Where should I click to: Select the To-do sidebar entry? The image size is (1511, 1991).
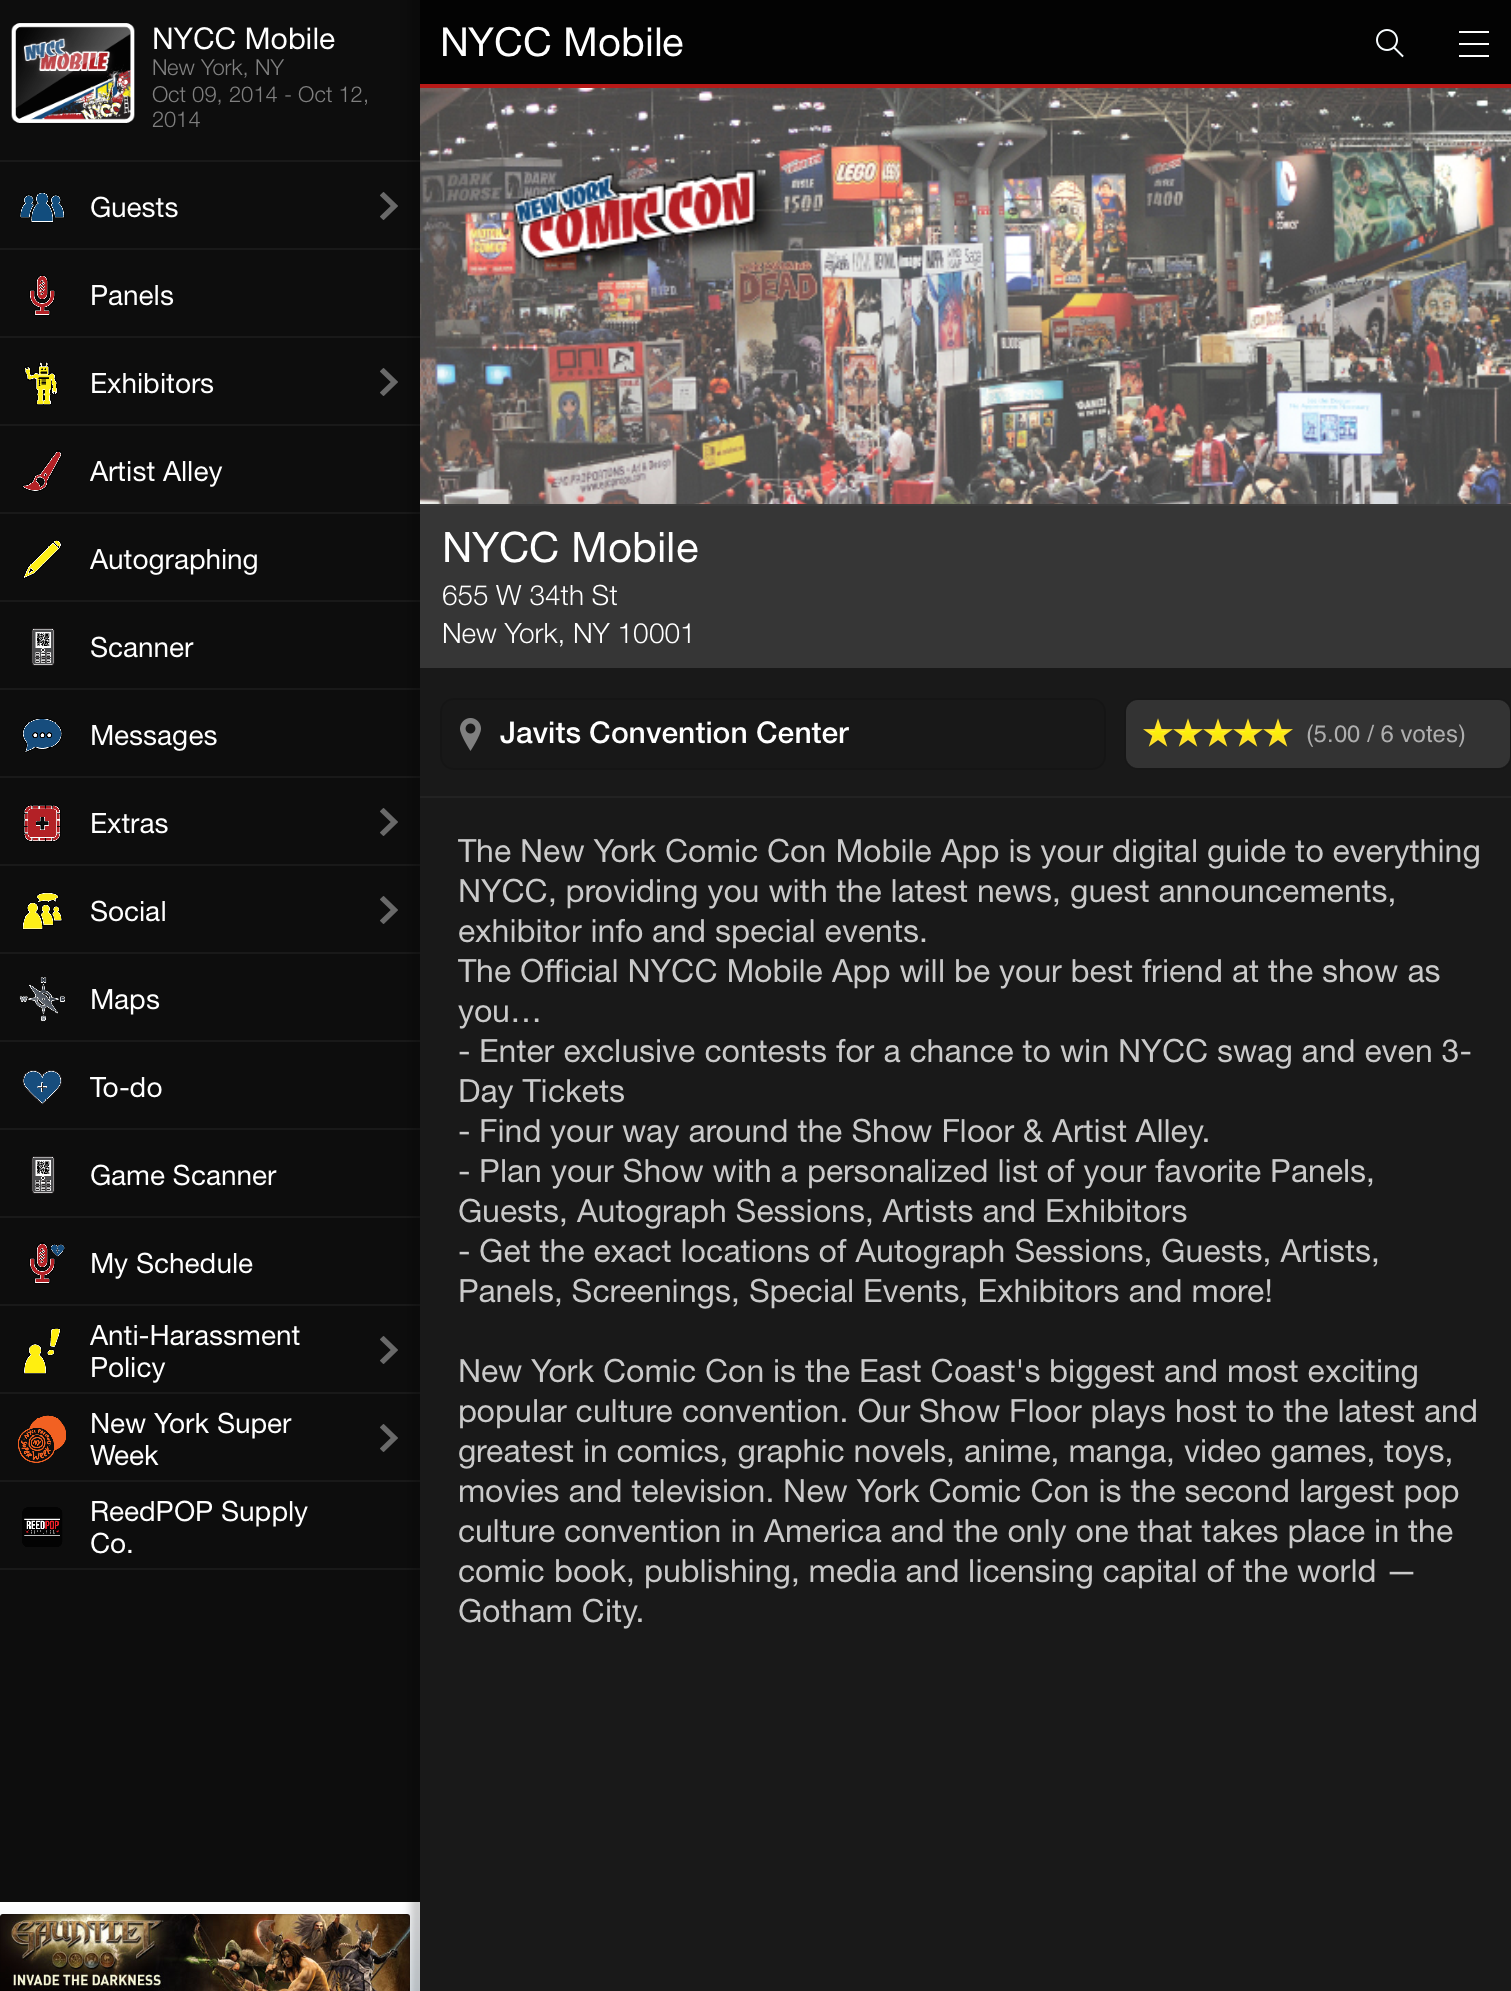pyautogui.click(x=210, y=1087)
